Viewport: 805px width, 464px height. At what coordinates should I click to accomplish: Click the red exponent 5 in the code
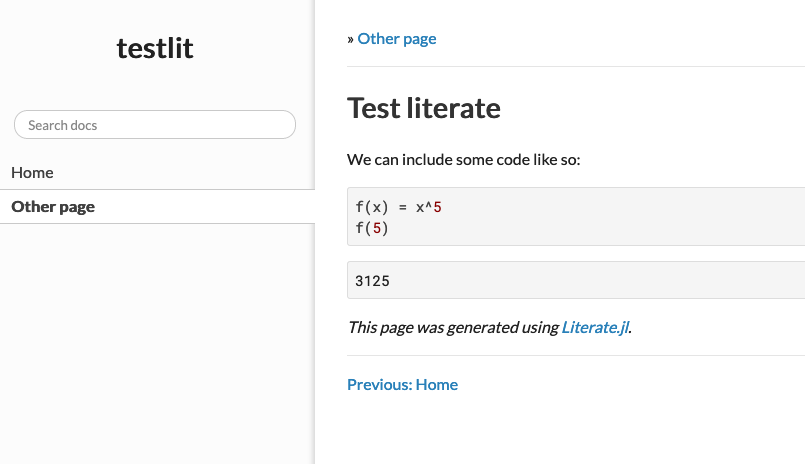tap(437, 207)
